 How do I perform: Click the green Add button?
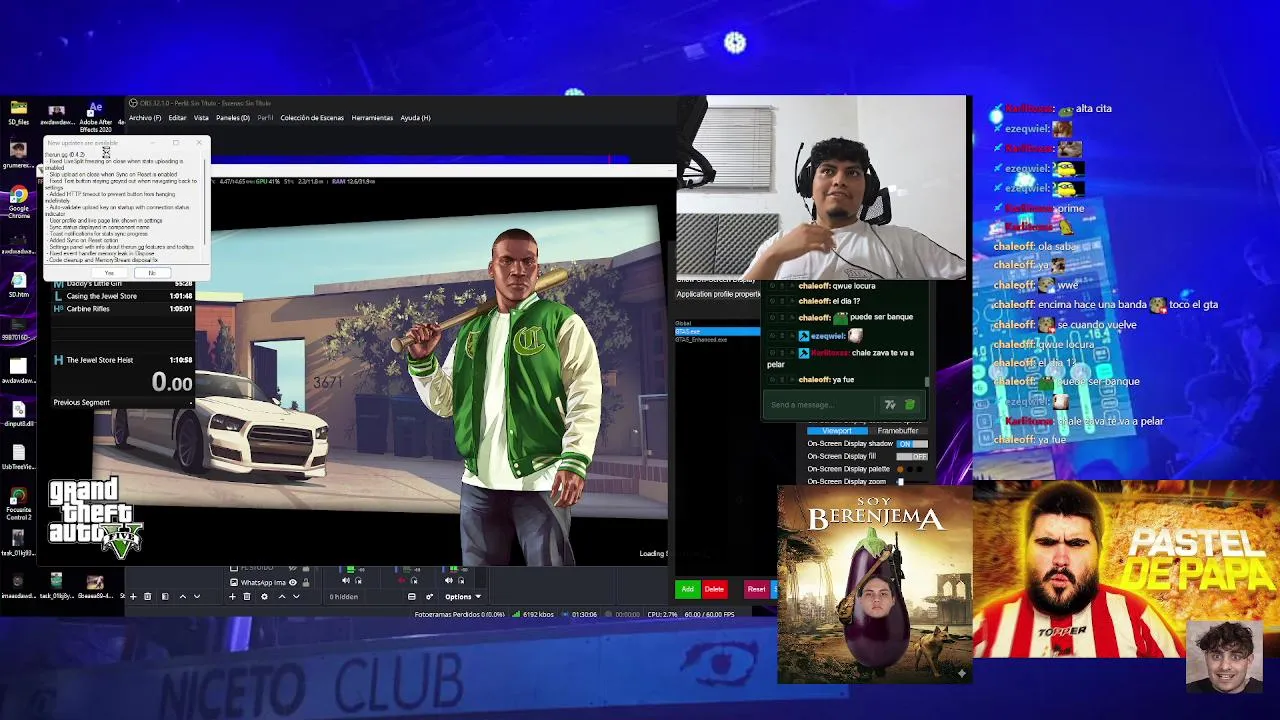(687, 589)
